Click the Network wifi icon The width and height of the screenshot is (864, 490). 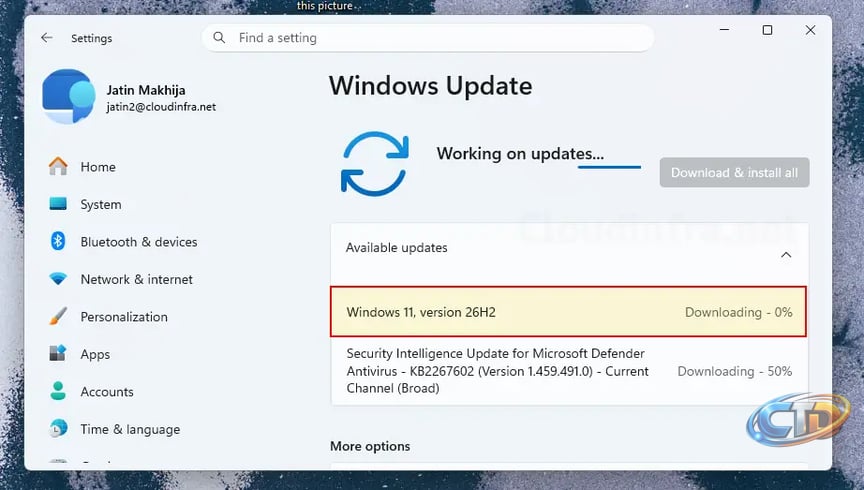58,279
